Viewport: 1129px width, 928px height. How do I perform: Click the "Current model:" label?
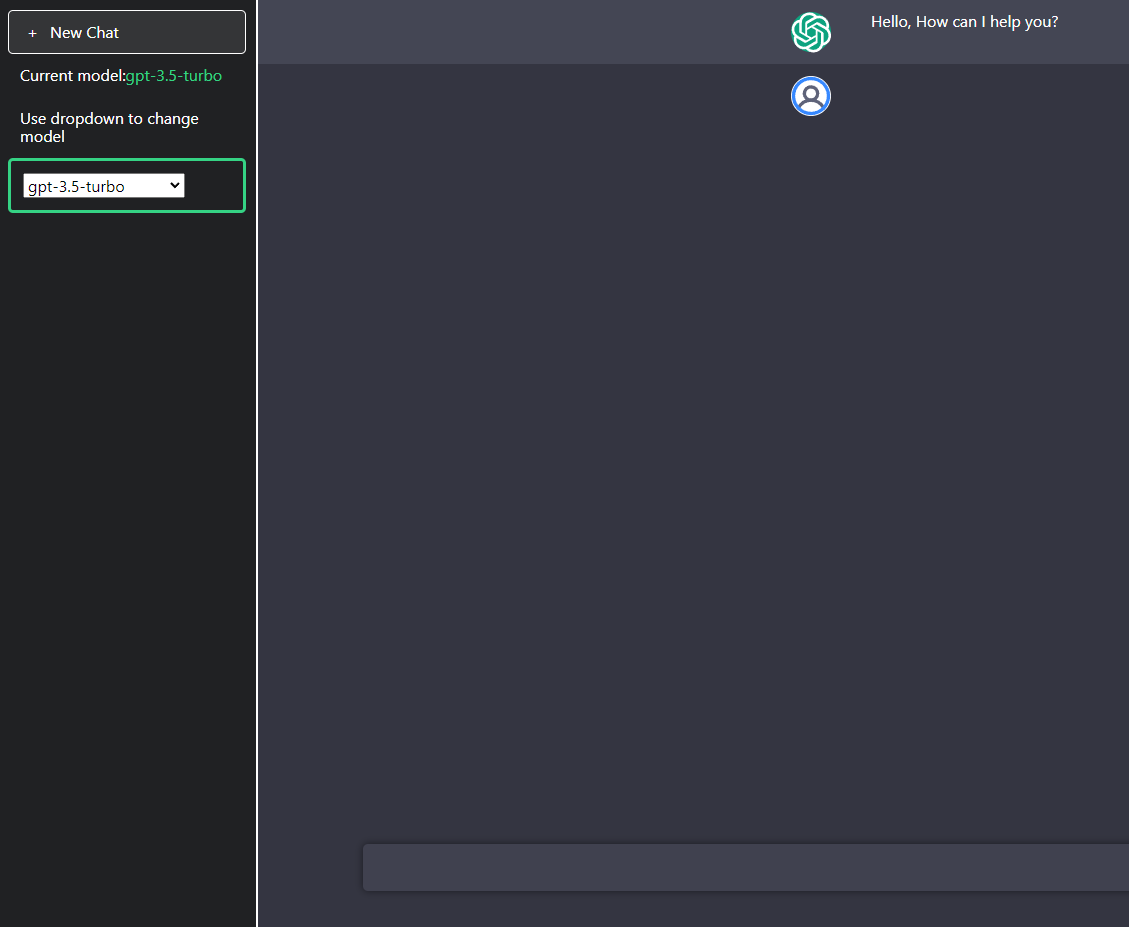click(x=72, y=76)
